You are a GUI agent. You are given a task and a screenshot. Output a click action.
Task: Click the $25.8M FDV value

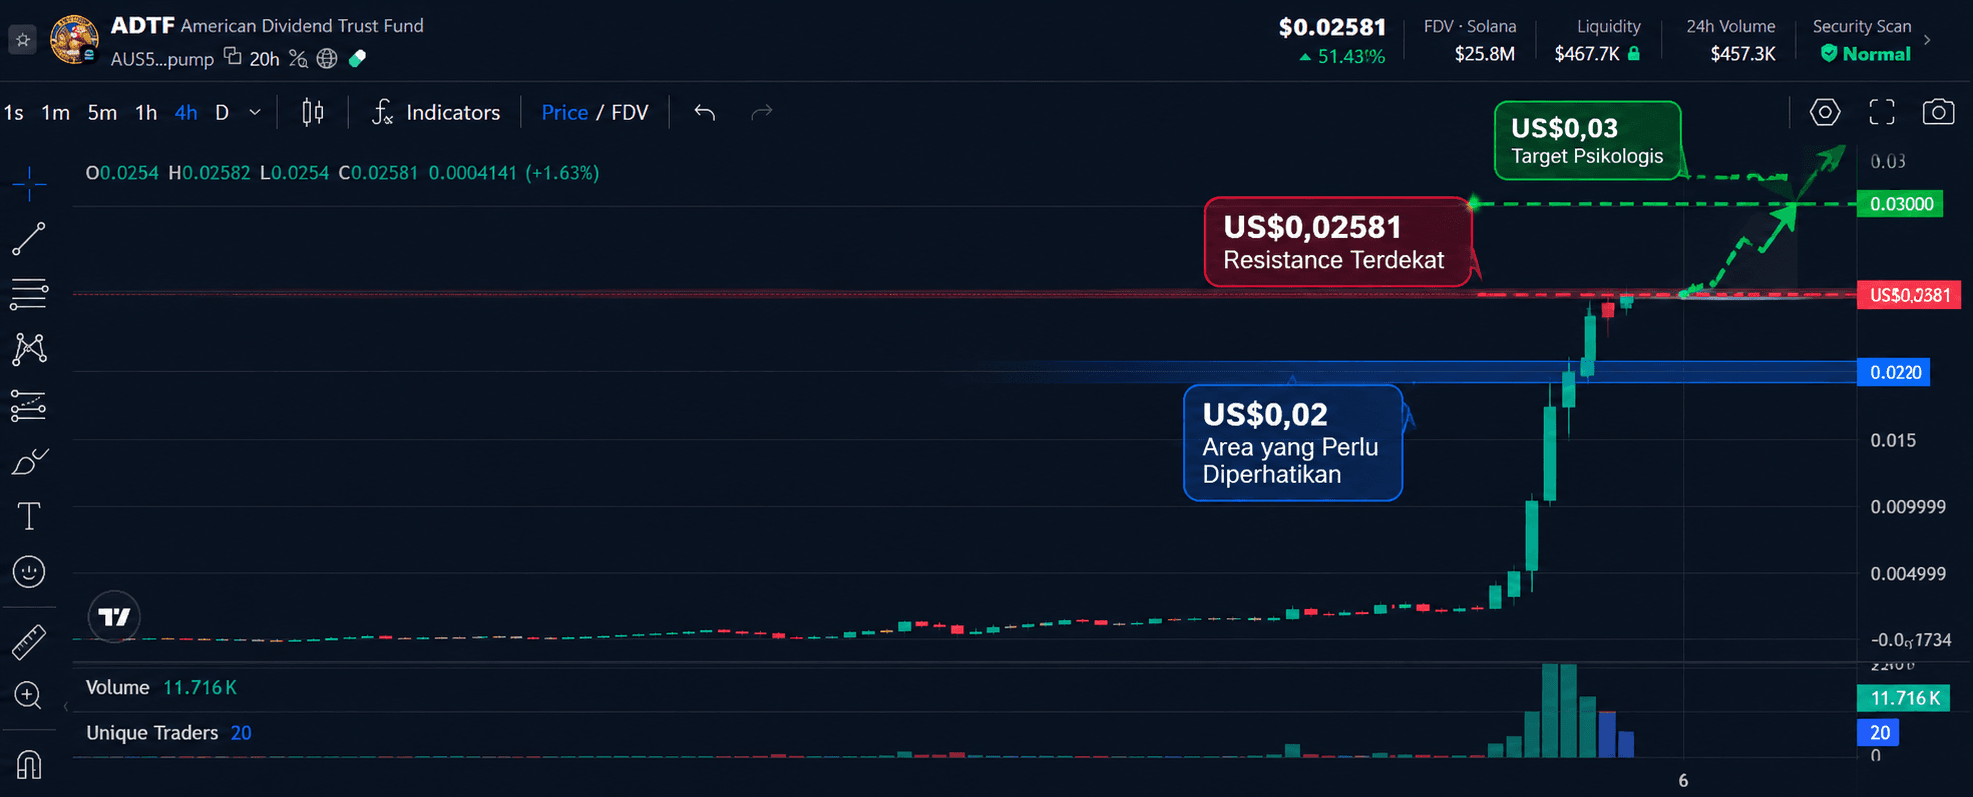click(x=1484, y=54)
